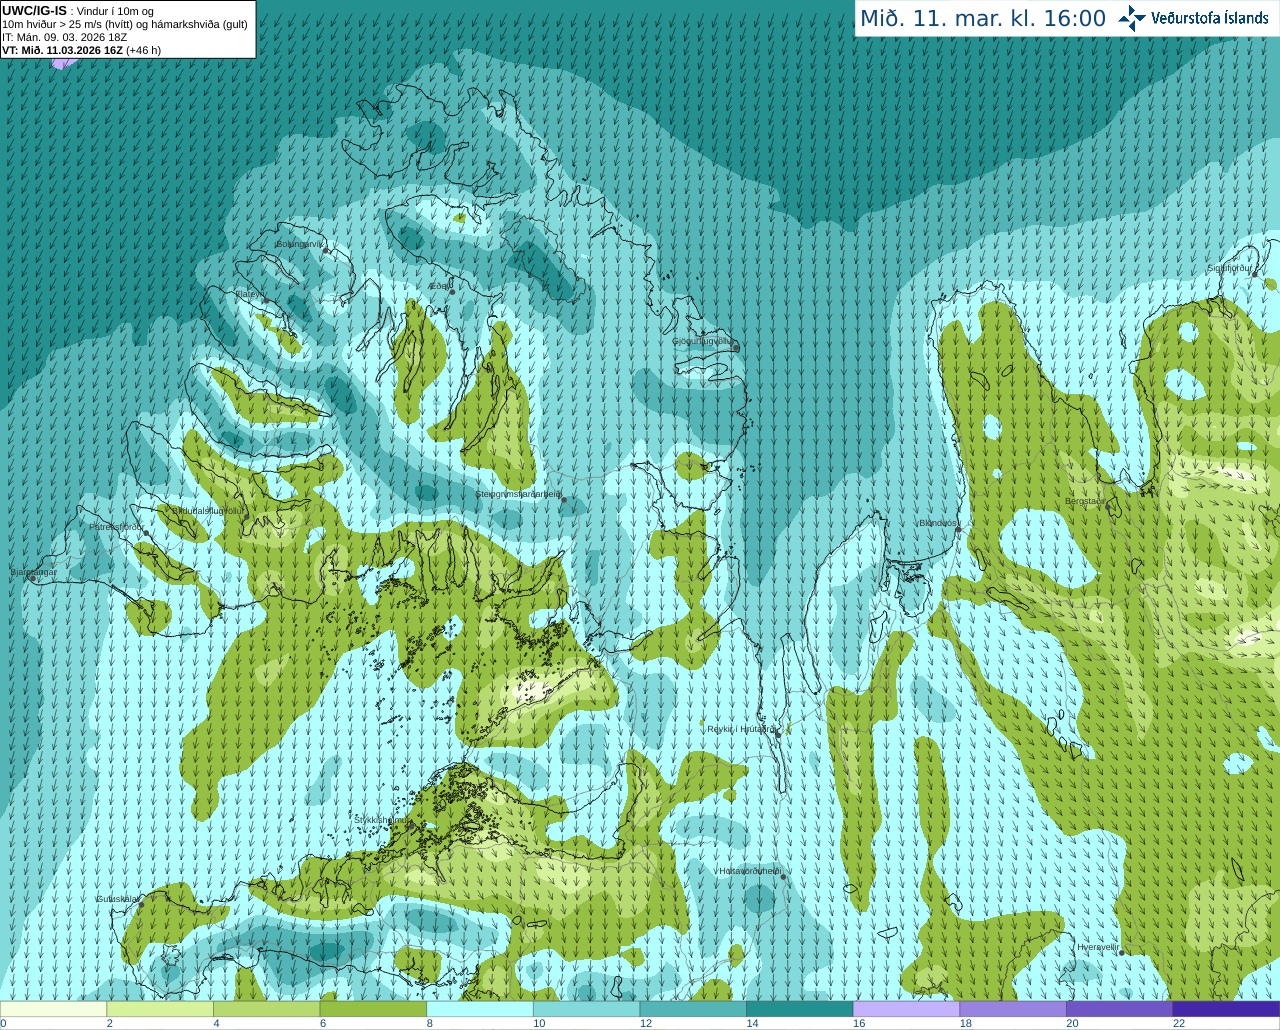Click the Æðey station label
The height and width of the screenshot is (1030, 1280).
pyautogui.click(x=438, y=286)
